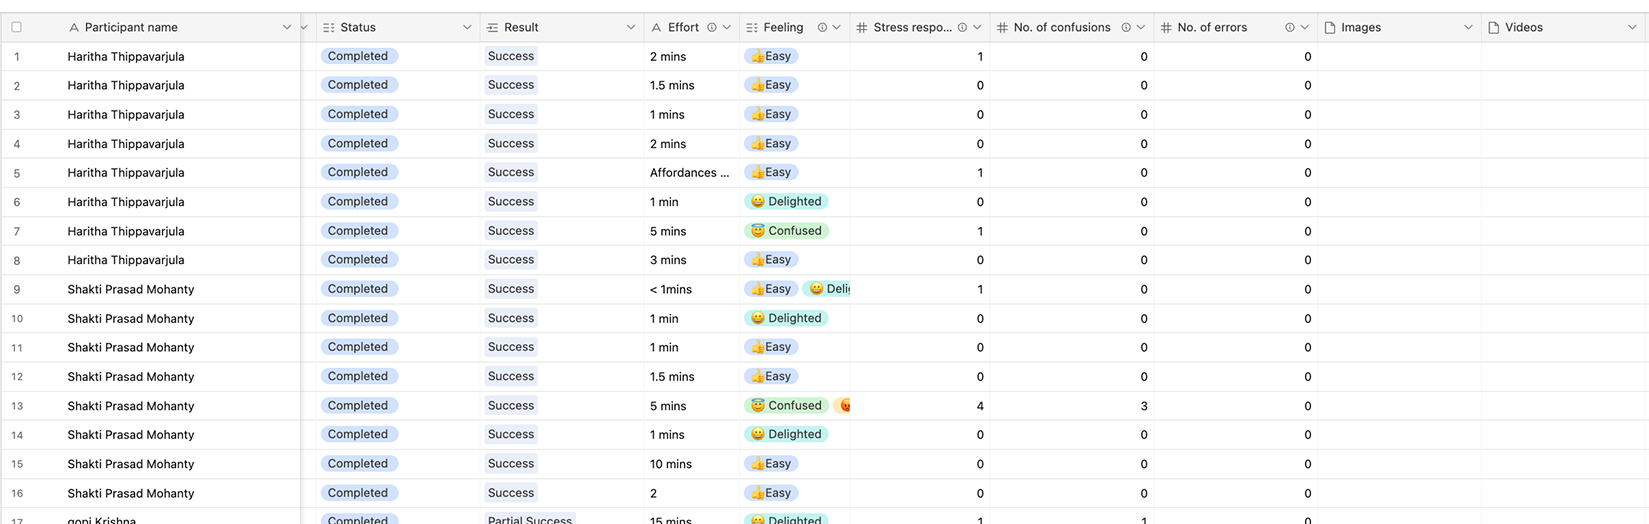Select row number 9
Image resolution: width=1649 pixels, height=524 pixels.
pos(17,290)
